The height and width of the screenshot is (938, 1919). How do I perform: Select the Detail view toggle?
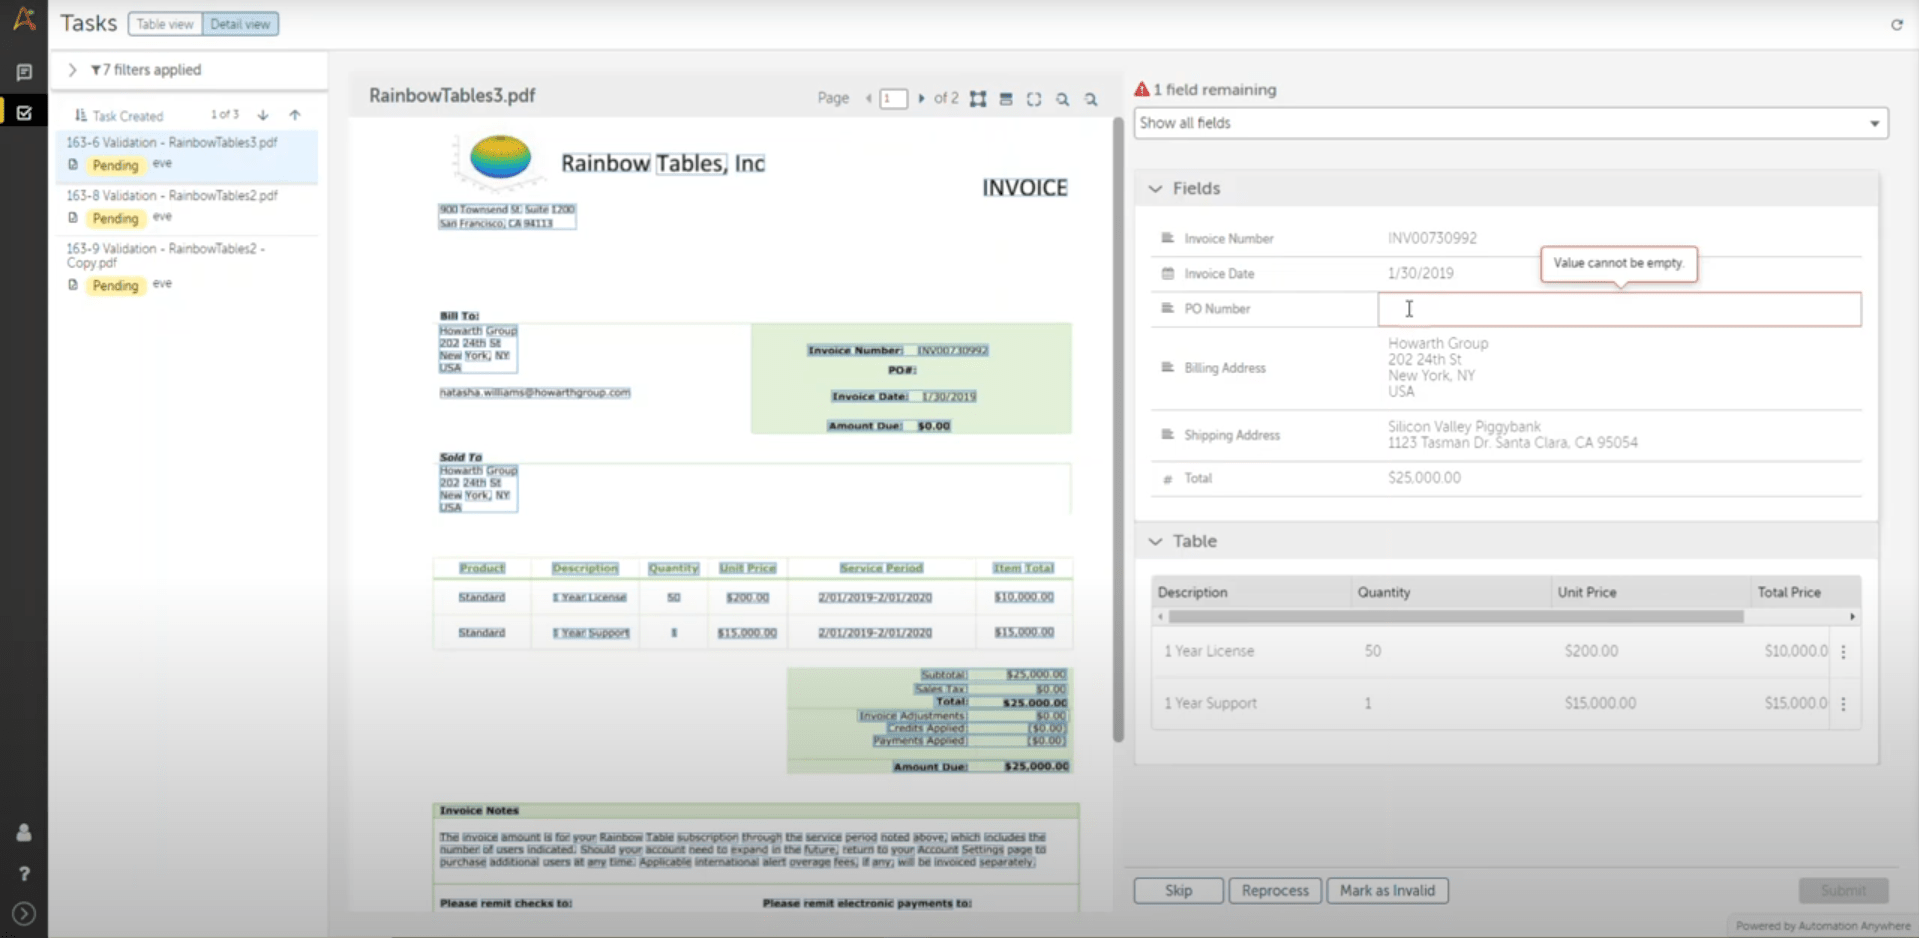coord(240,24)
